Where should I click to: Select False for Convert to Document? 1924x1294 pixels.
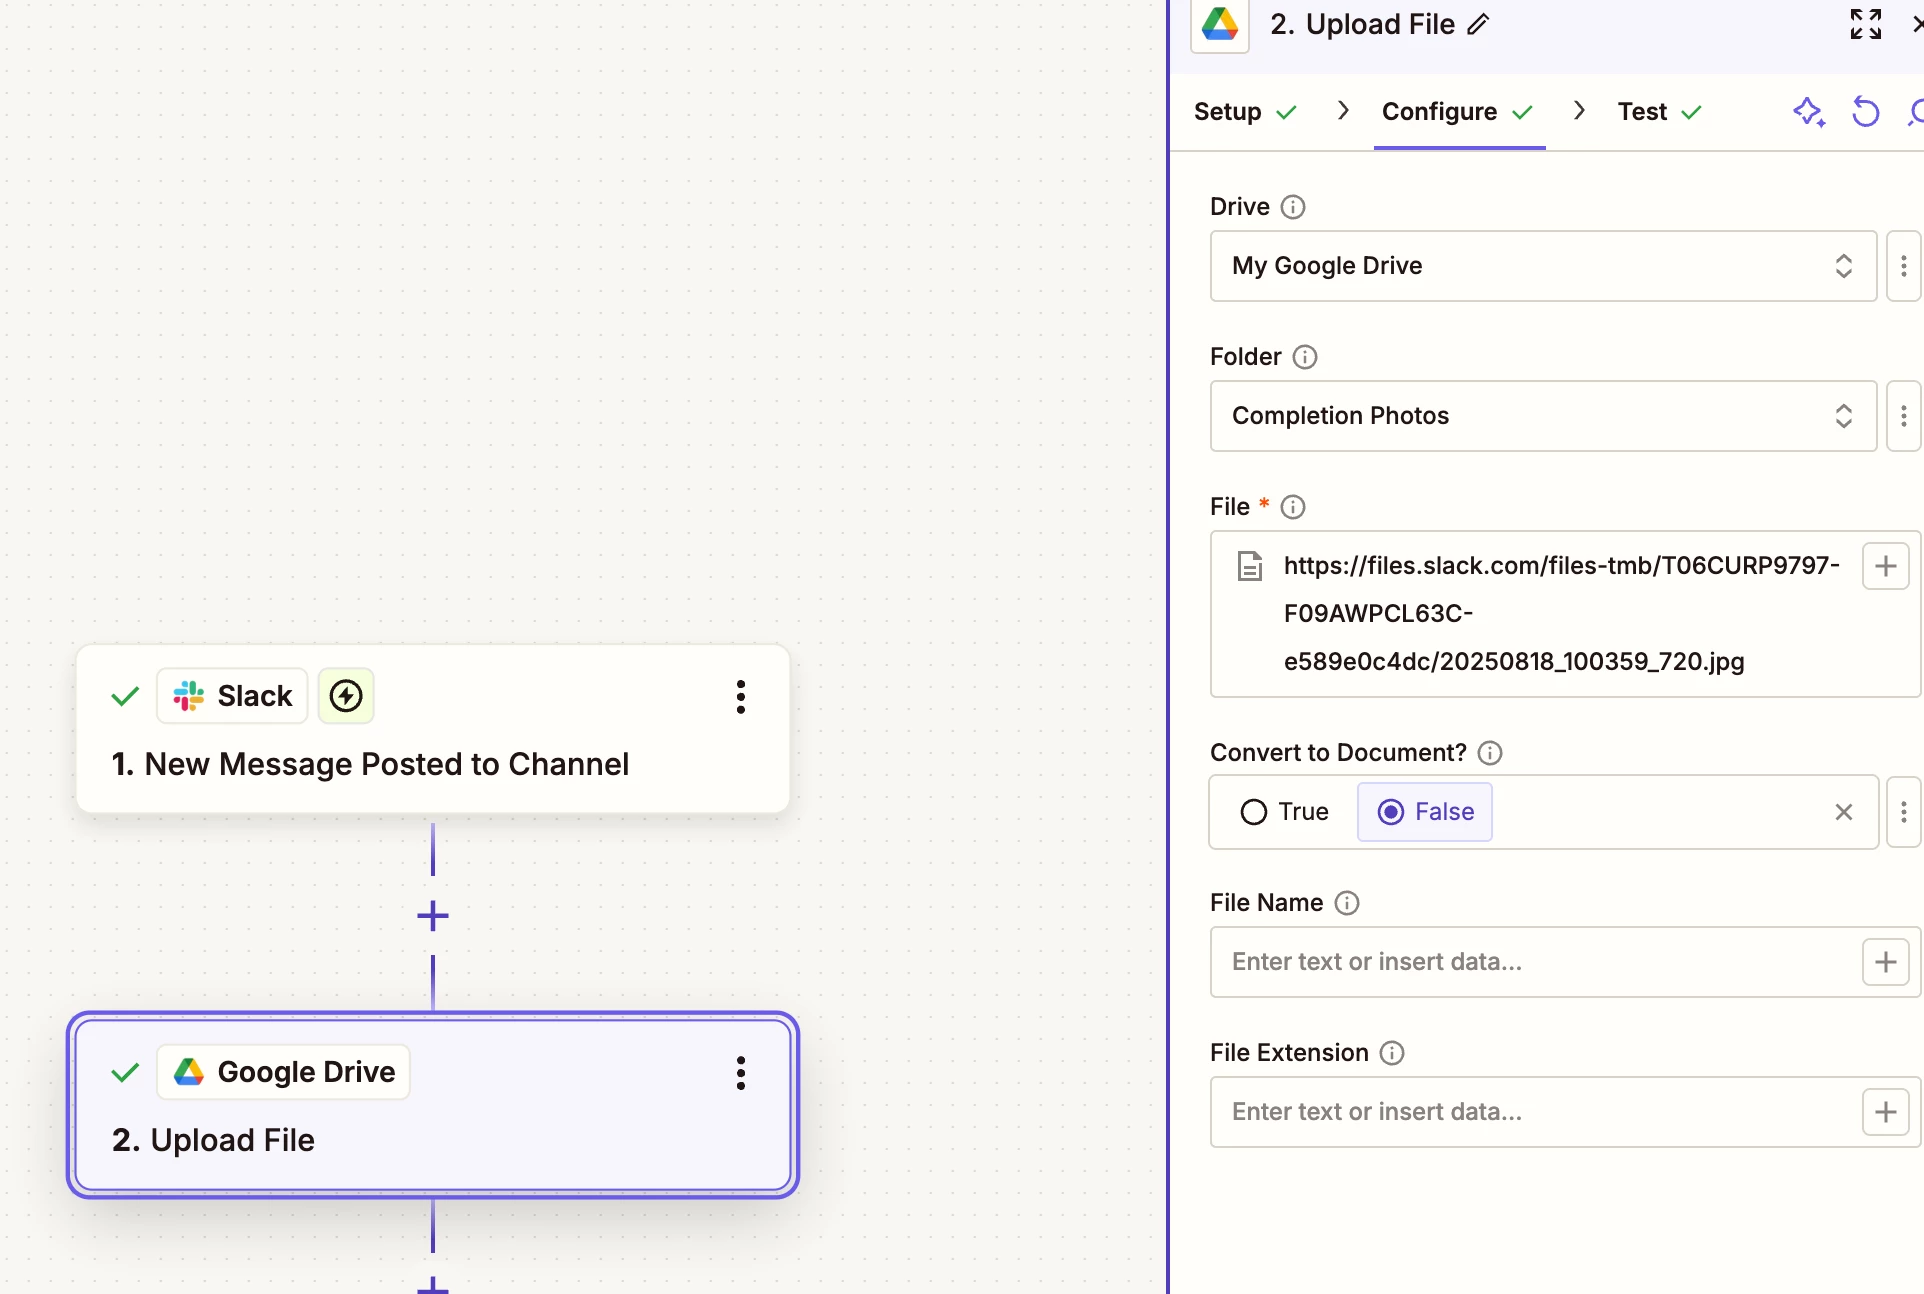(x=1425, y=812)
